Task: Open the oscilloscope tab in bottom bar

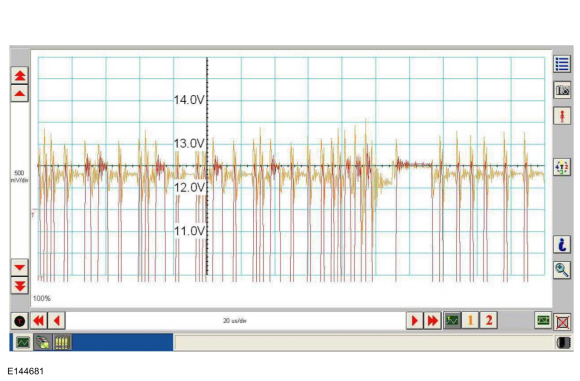Action: click(23, 343)
